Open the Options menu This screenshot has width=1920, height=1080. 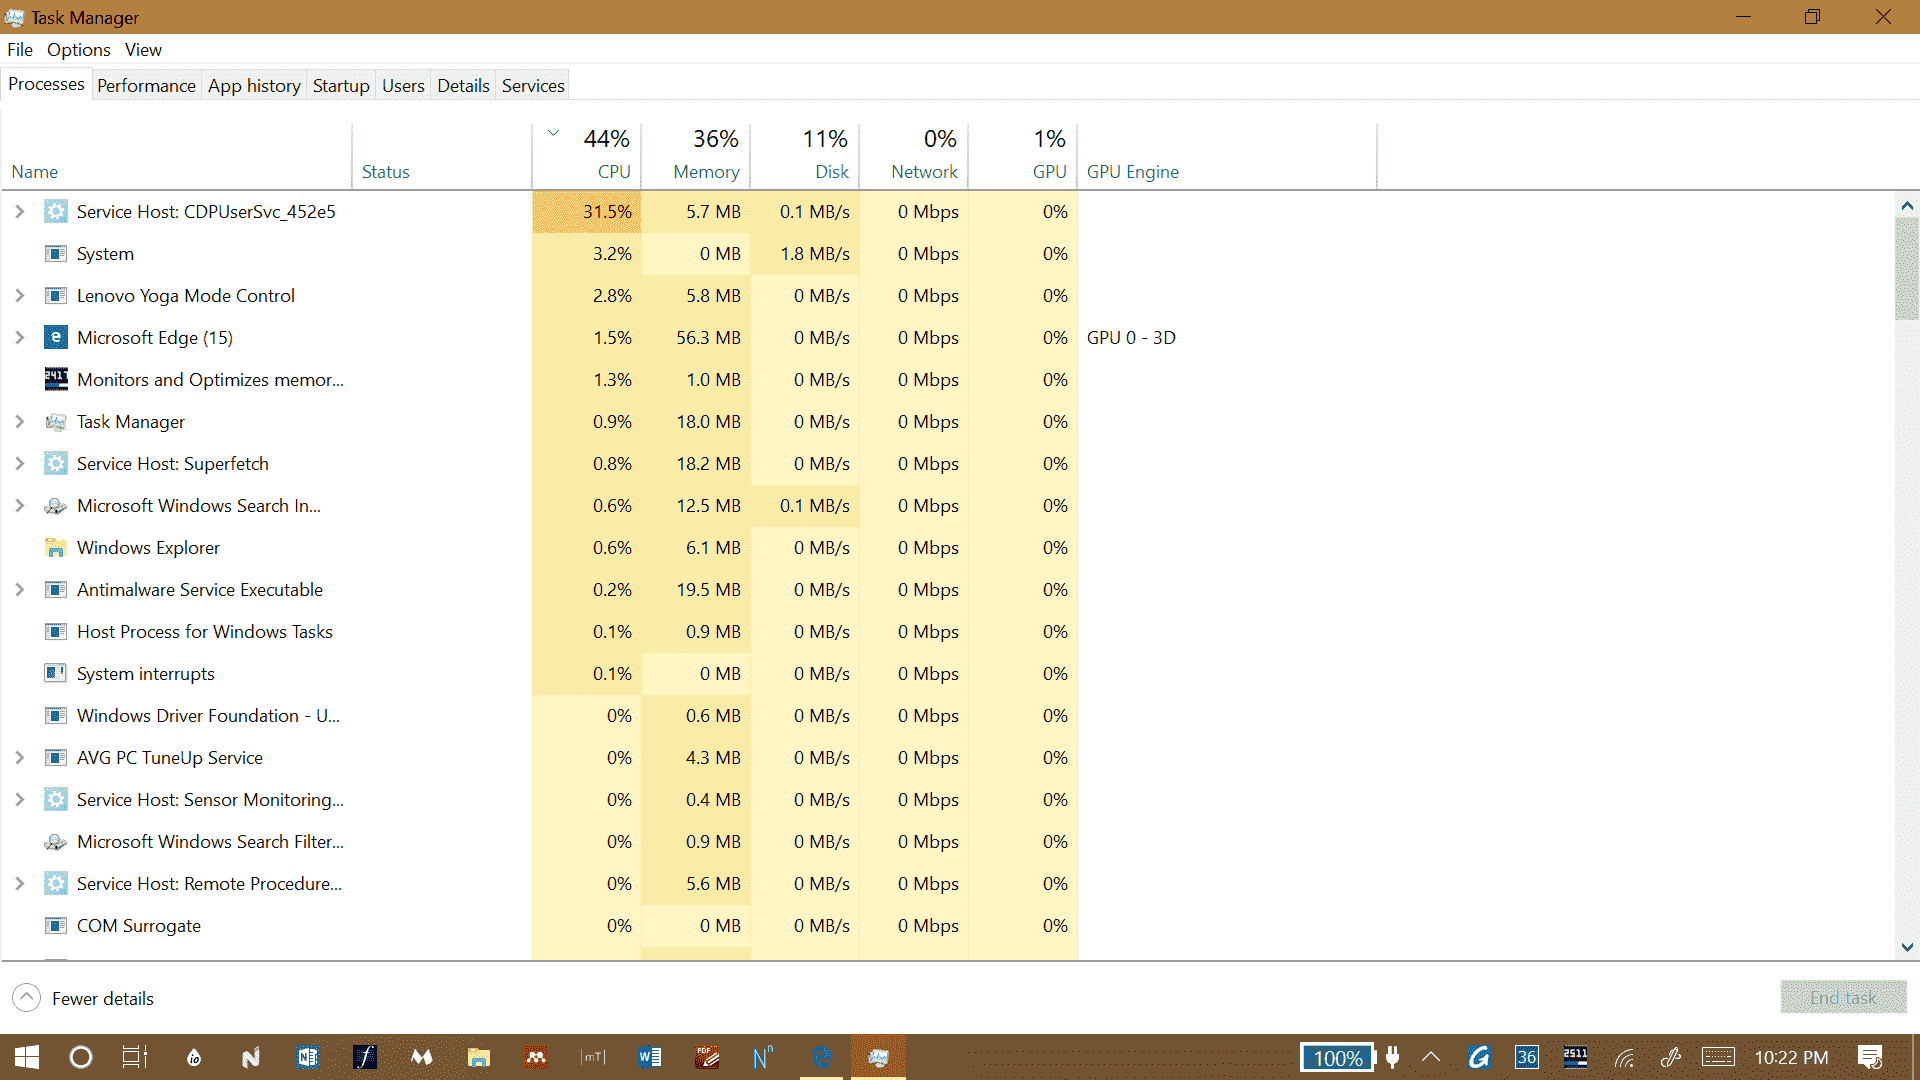(x=78, y=49)
